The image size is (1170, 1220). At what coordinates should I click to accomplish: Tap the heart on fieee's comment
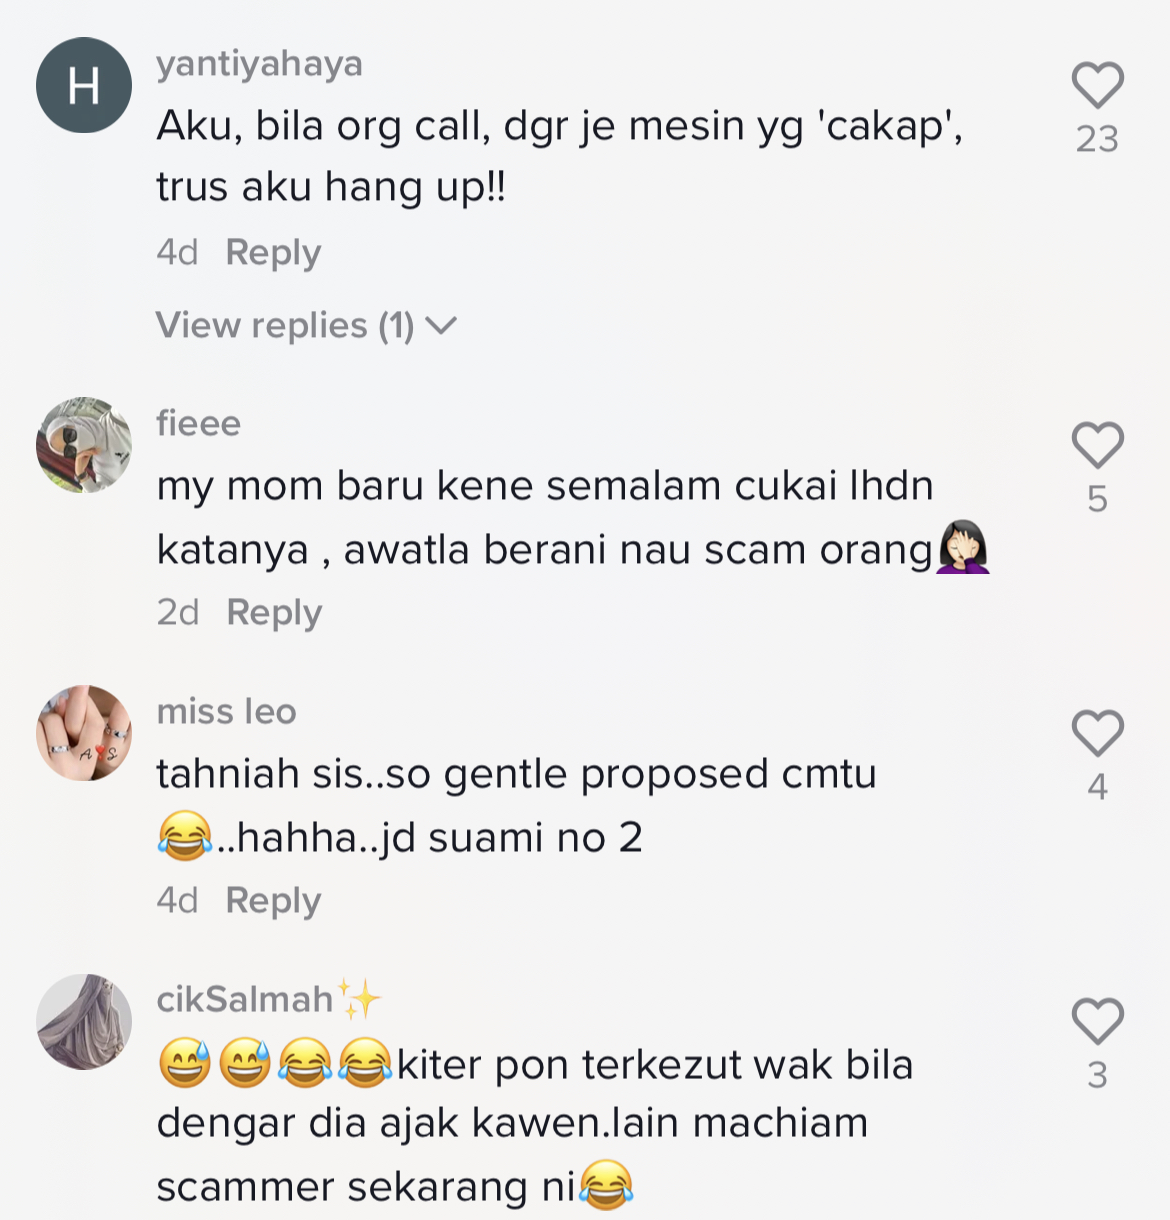tap(1098, 445)
